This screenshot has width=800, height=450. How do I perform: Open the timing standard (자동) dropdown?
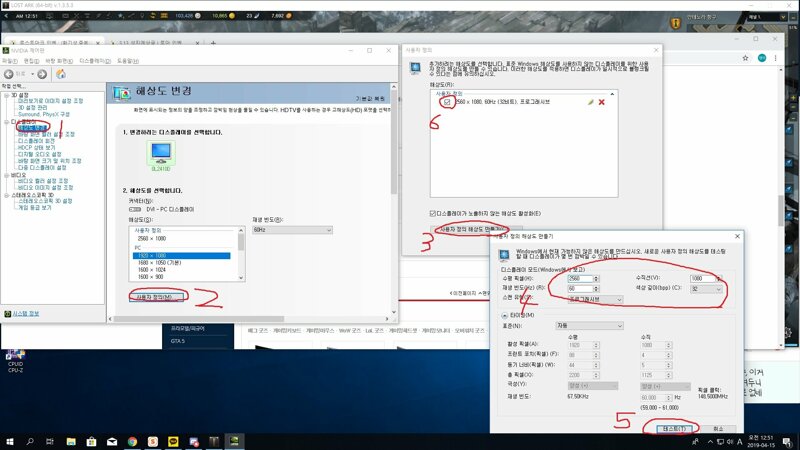[x=589, y=326]
